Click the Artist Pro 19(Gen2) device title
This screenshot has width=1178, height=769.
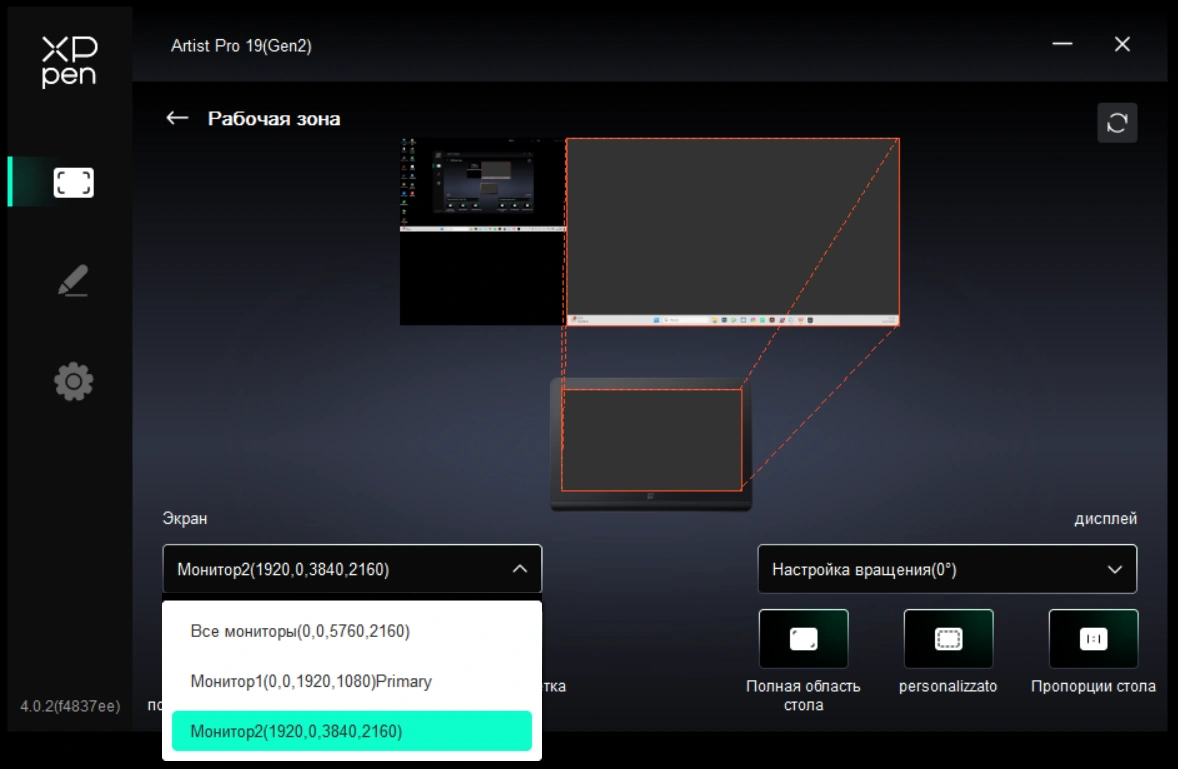241,46
